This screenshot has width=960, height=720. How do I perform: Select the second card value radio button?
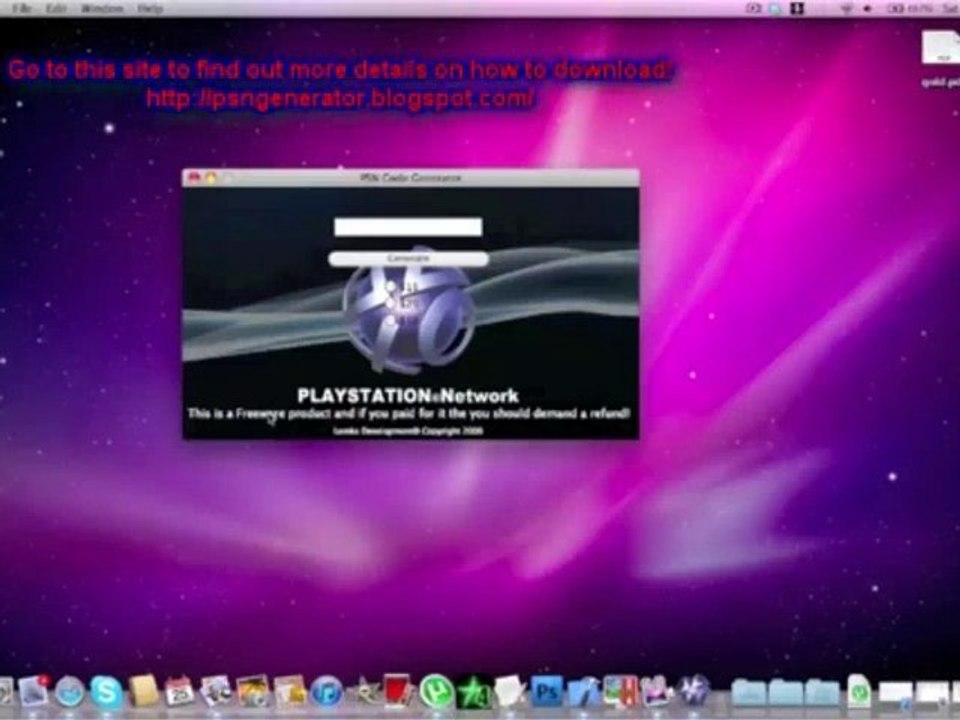[391, 303]
